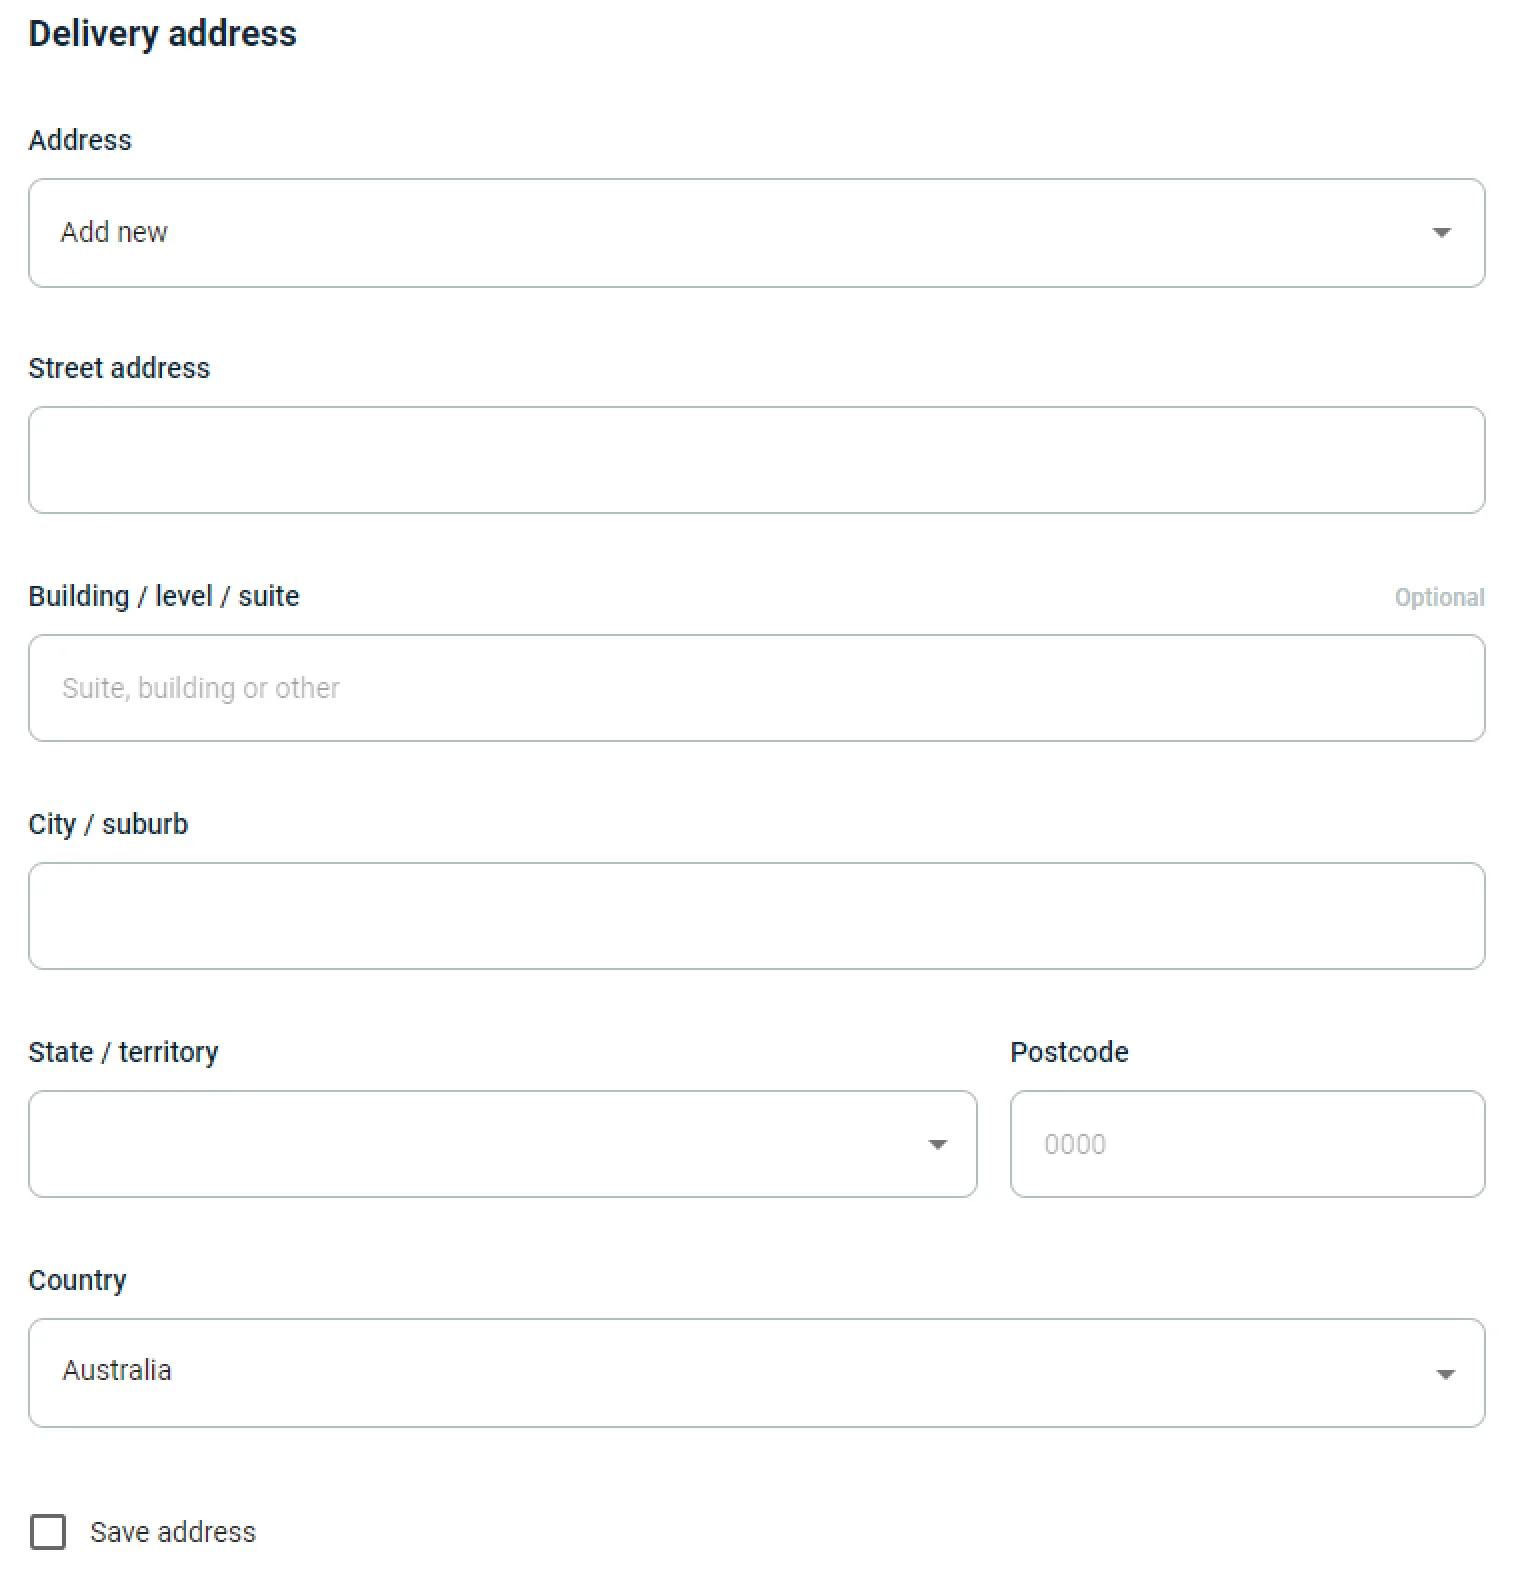Screen dimensions: 1518x1570
Task: Click the "Delivery address" heading
Action: [162, 34]
